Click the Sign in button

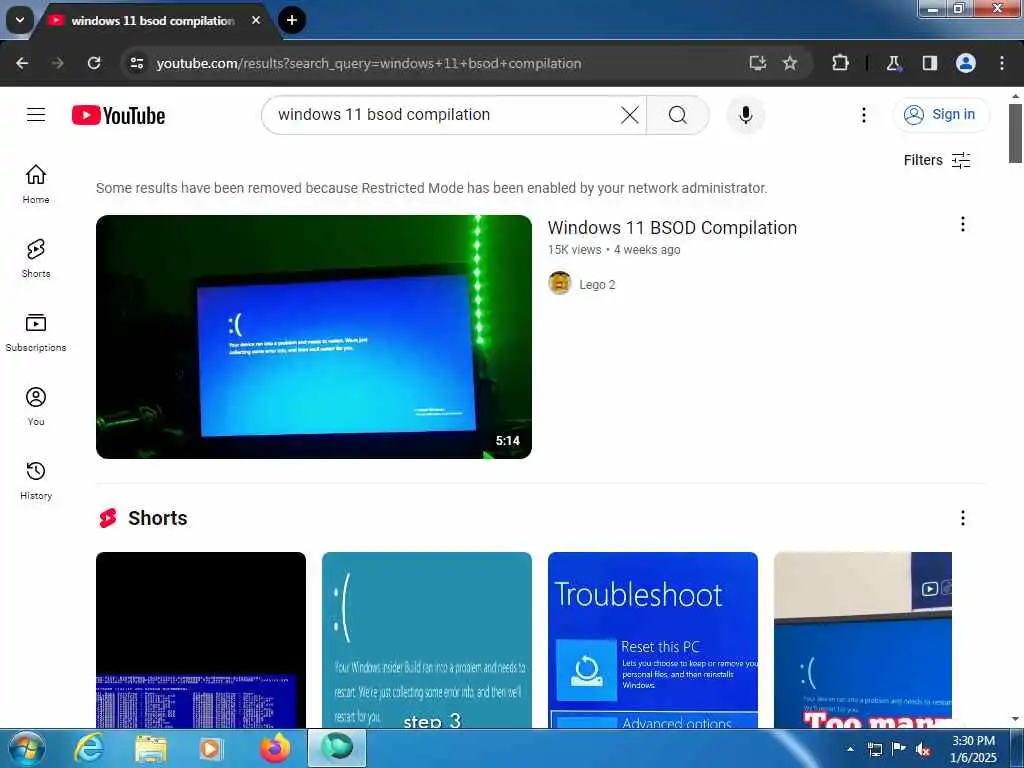pyautogui.click(x=941, y=114)
